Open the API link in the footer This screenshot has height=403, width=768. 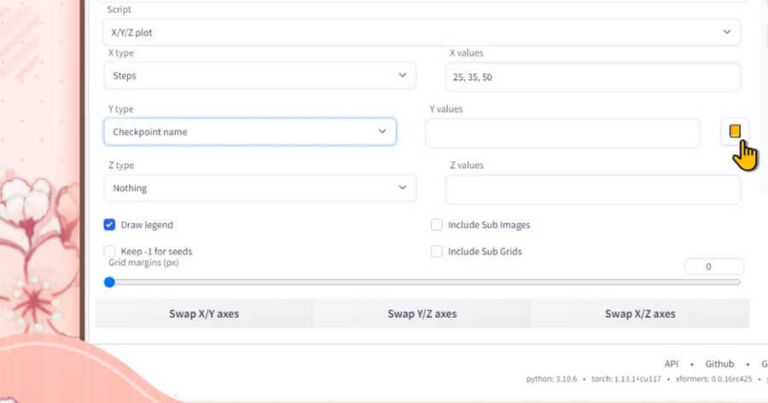[671, 364]
